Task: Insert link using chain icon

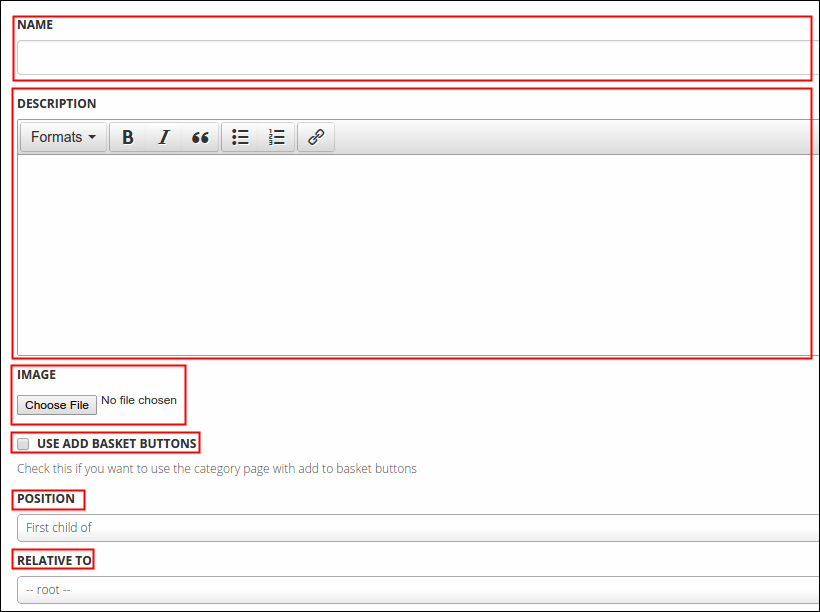Action: pos(316,137)
